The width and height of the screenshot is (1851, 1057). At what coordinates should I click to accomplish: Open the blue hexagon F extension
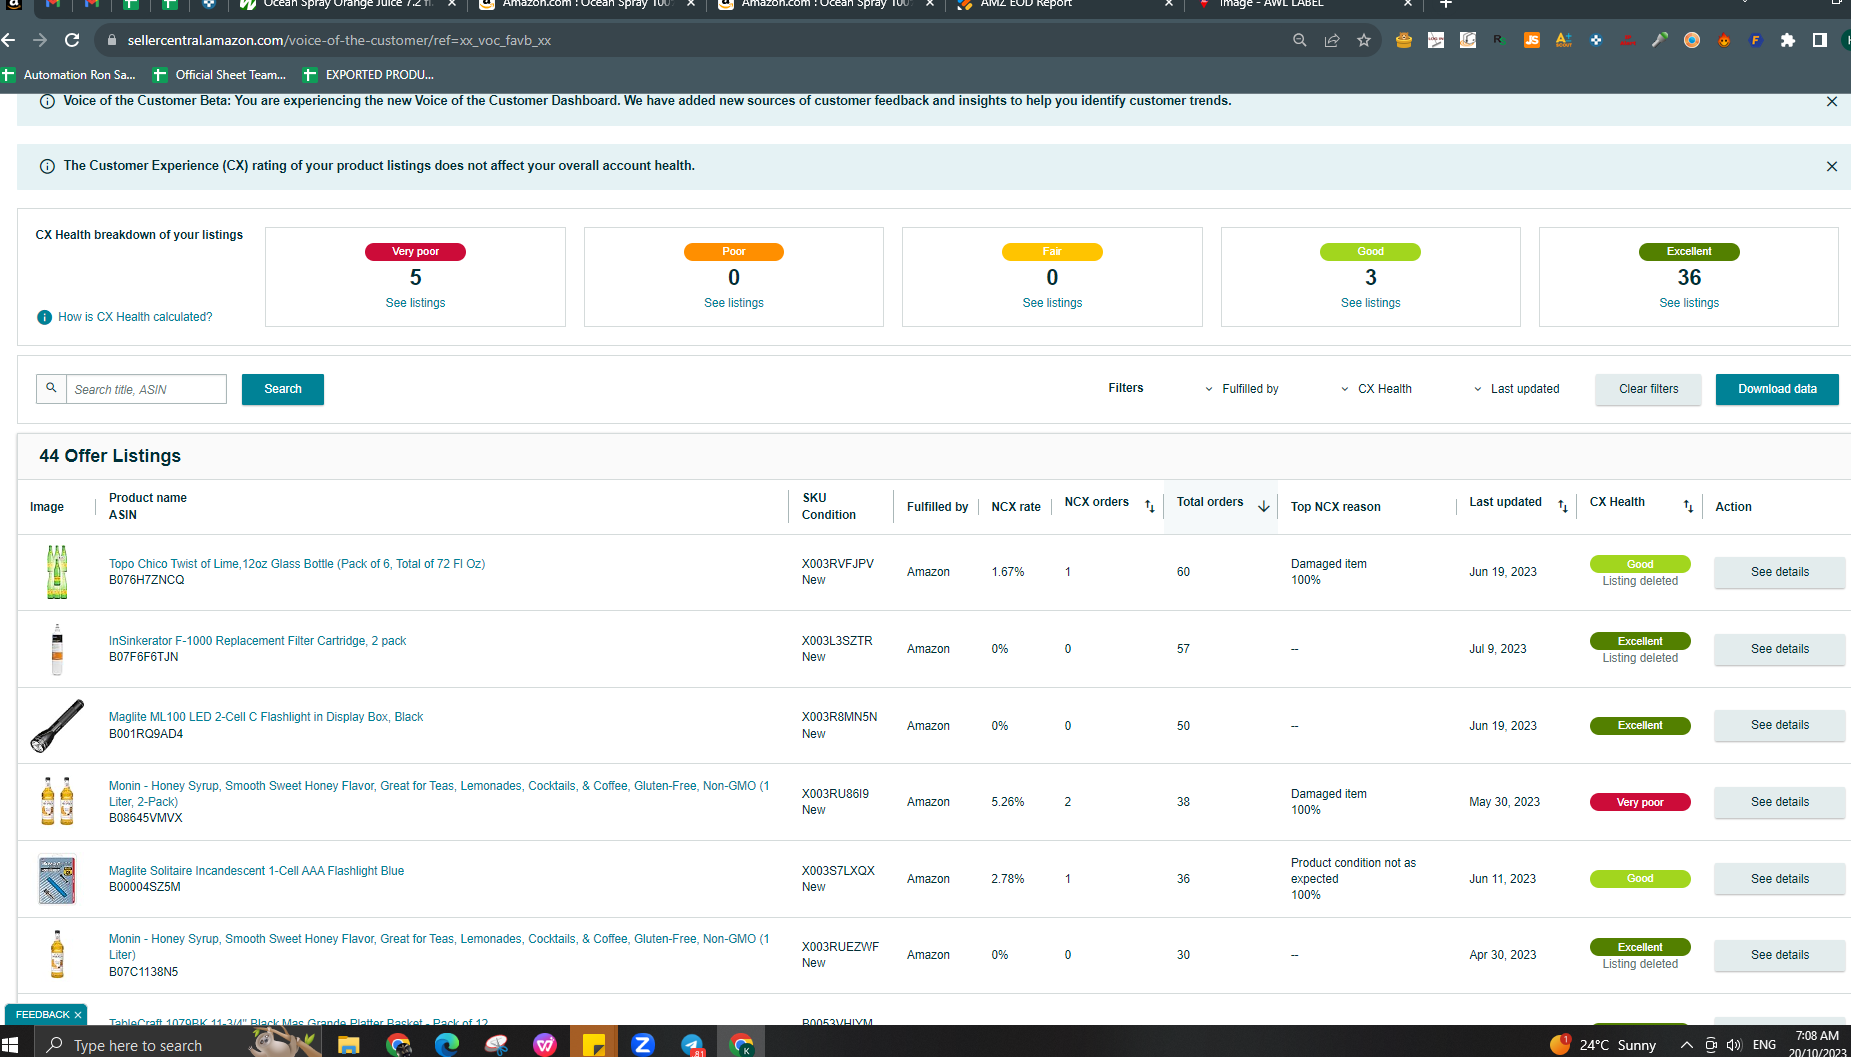point(1756,40)
